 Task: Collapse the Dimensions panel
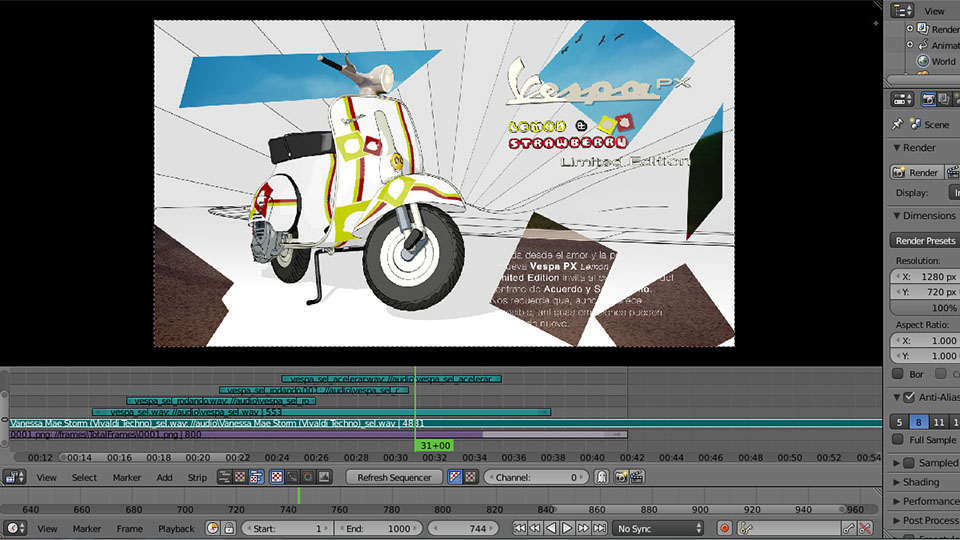coord(897,216)
